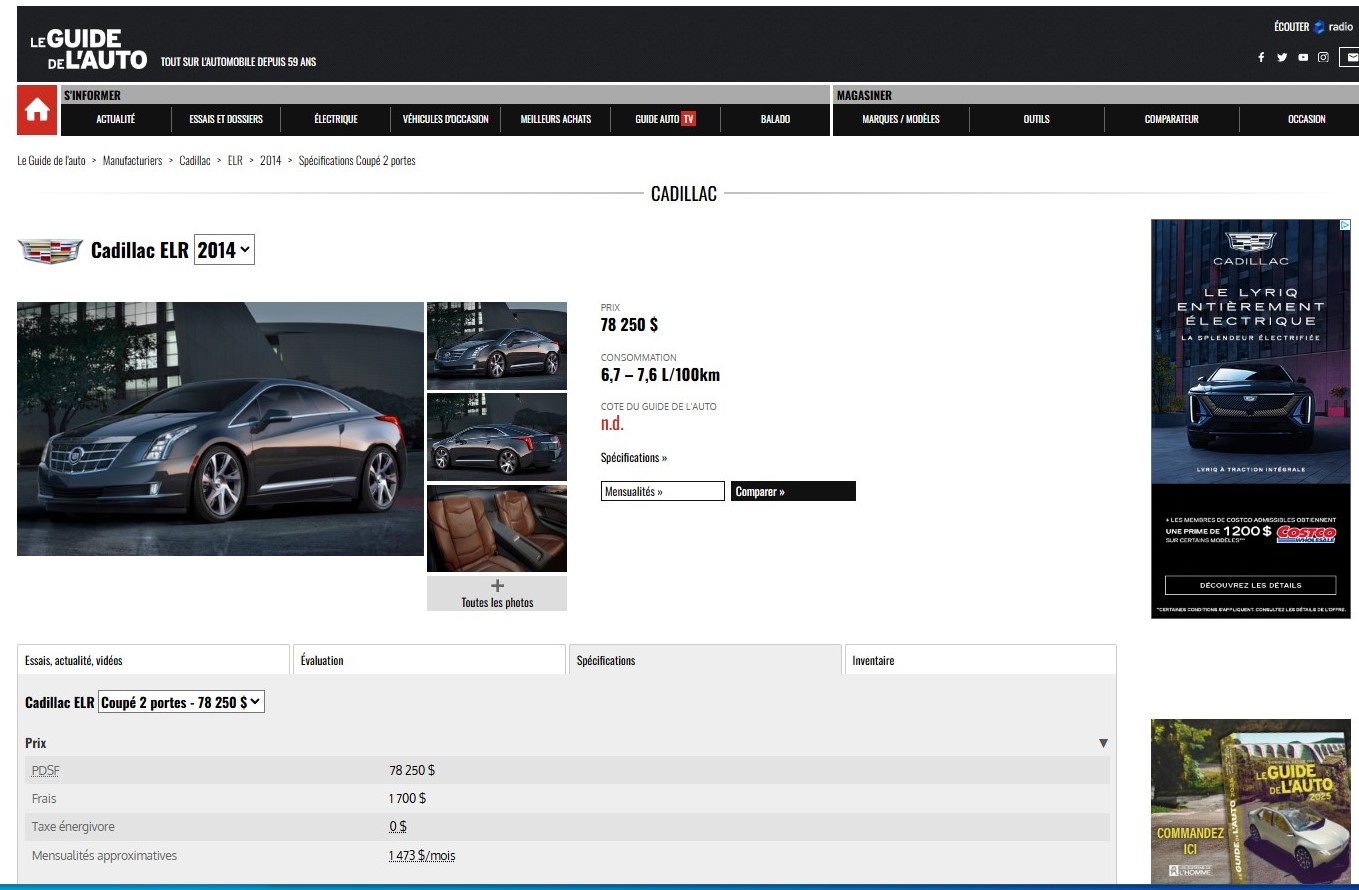
Task: Open the Instagram profile icon
Action: point(1323,57)
